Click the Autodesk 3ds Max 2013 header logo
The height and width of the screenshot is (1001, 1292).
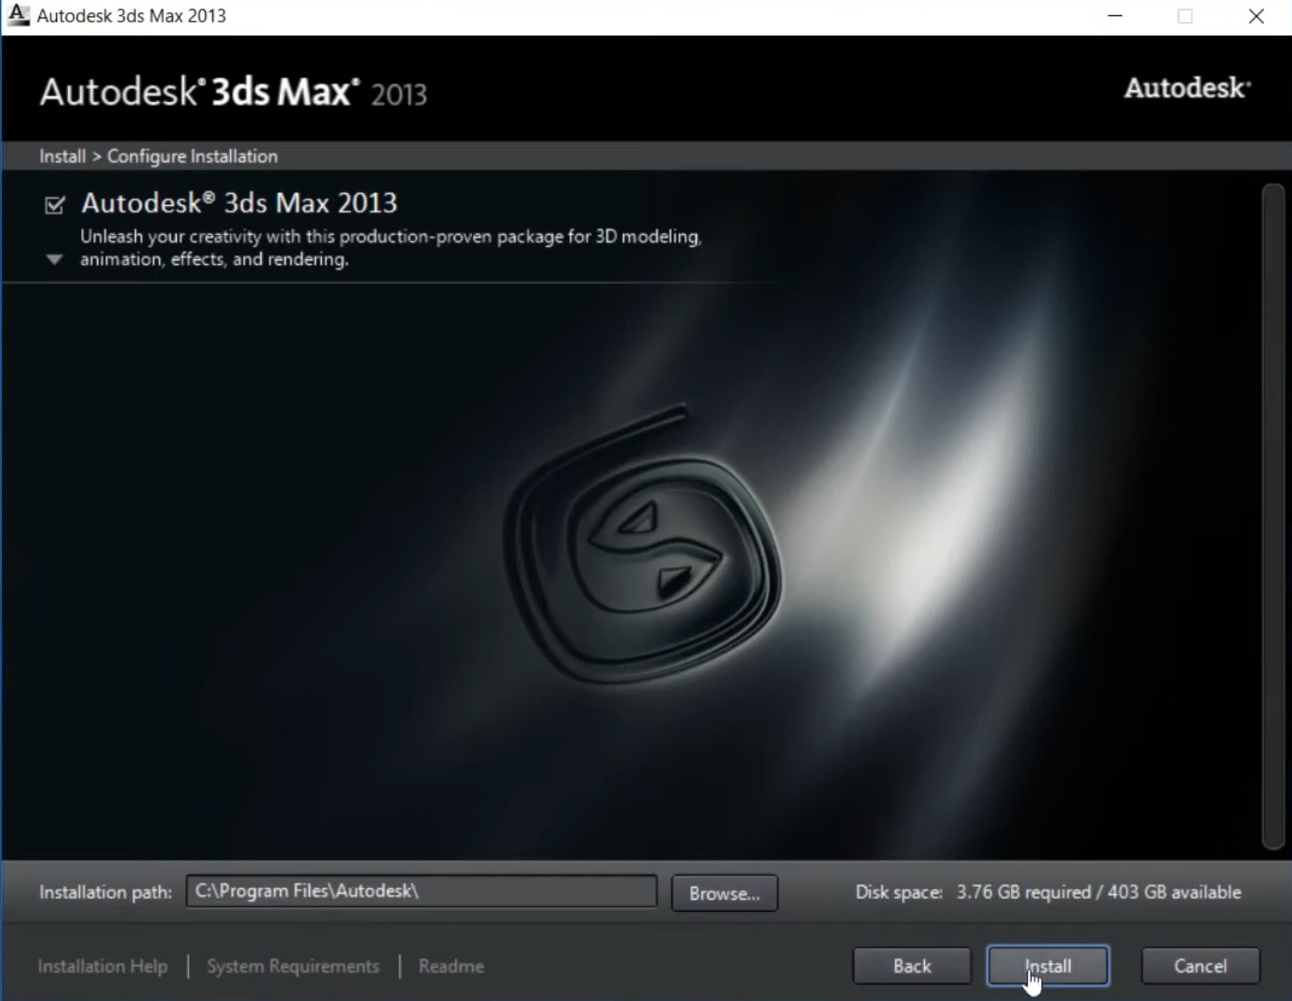233,92
